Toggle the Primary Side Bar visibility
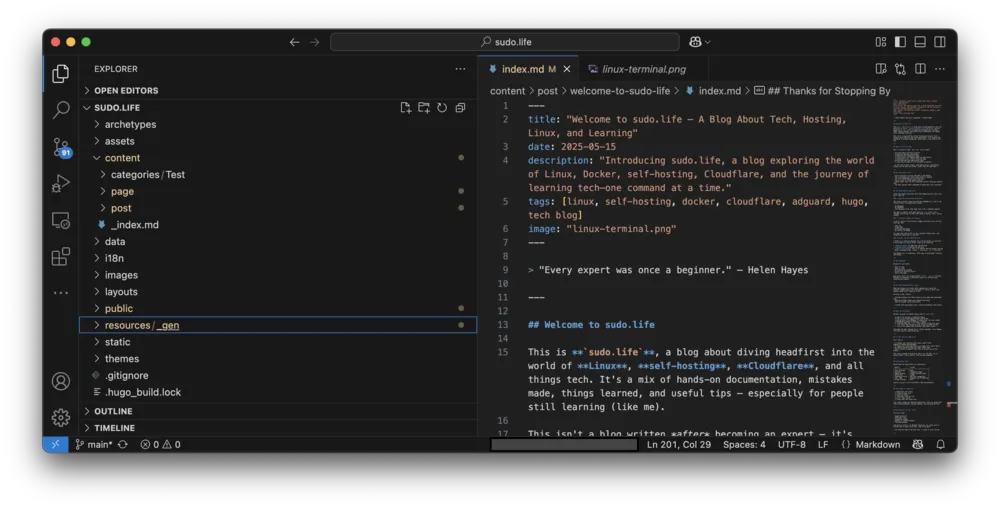The height and width of the screenshot is (509, 1000). pos(901,42)
